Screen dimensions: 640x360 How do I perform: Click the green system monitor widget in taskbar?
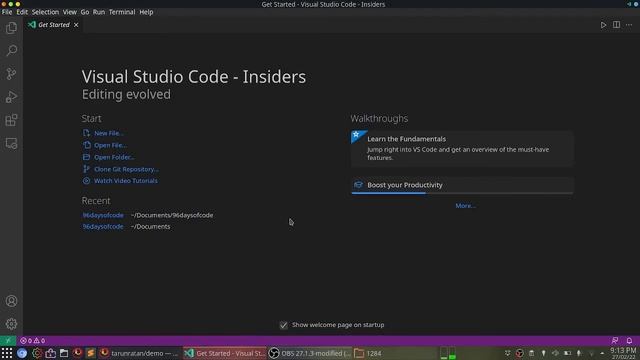tap(448, 353)
